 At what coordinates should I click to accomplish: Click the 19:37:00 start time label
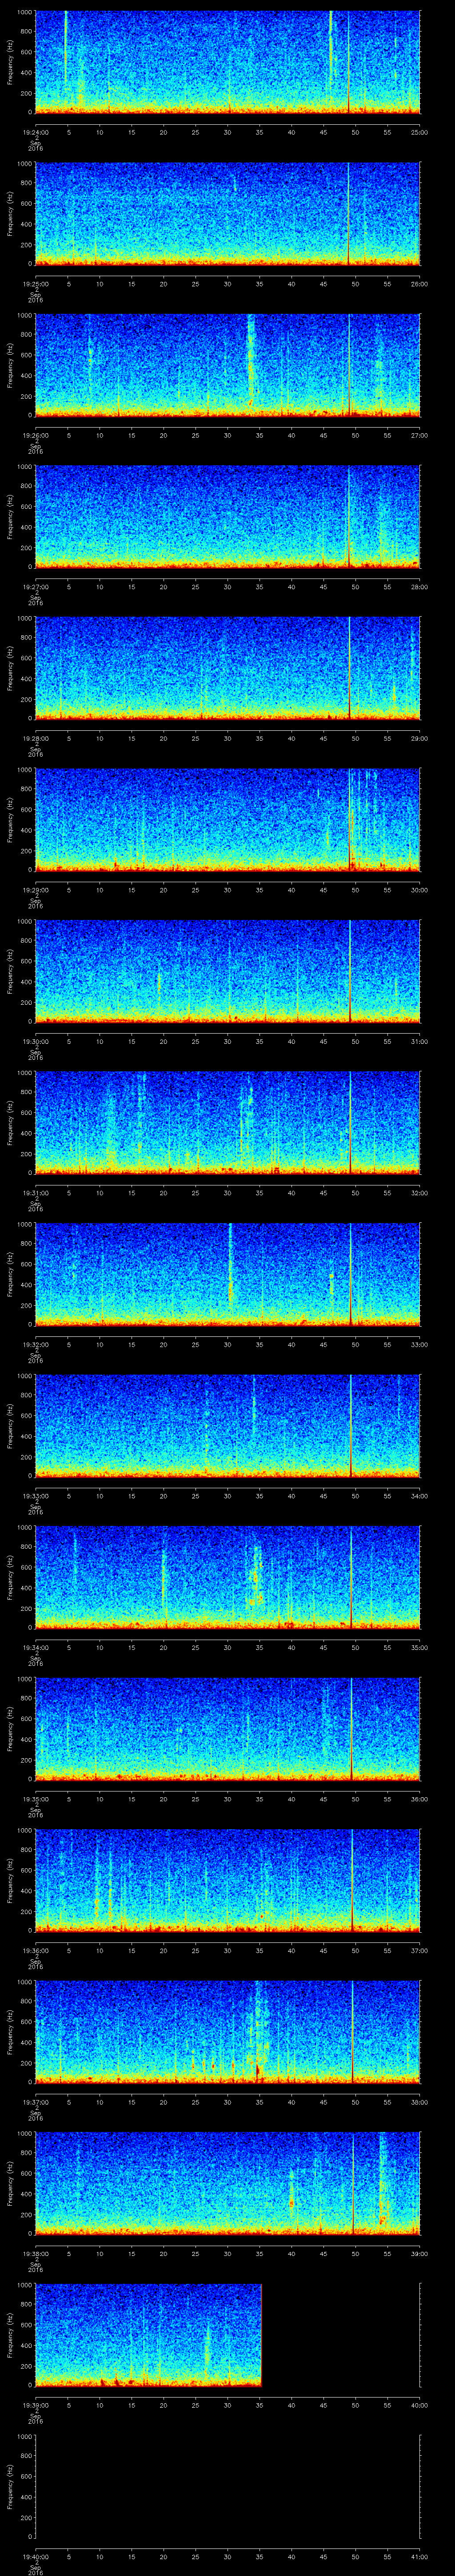click(35, 2102)
